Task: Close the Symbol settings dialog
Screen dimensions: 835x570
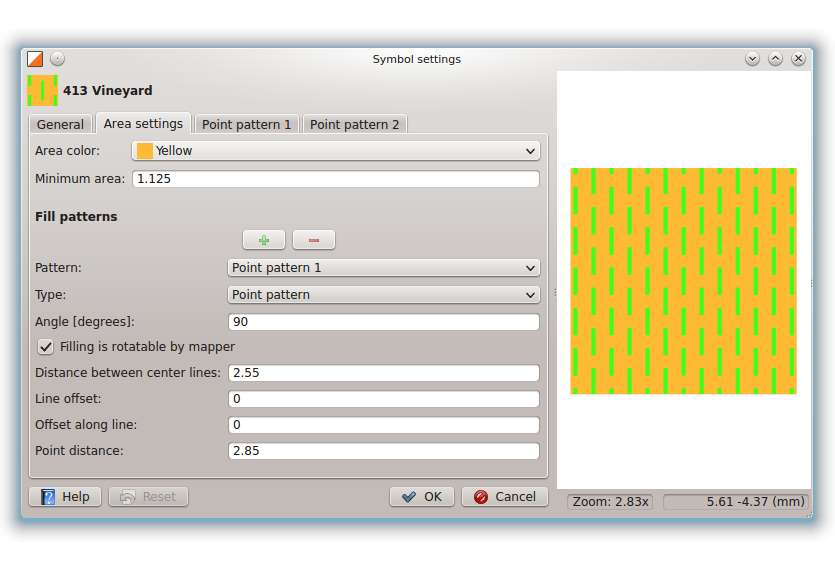Action: coord(798,59)
